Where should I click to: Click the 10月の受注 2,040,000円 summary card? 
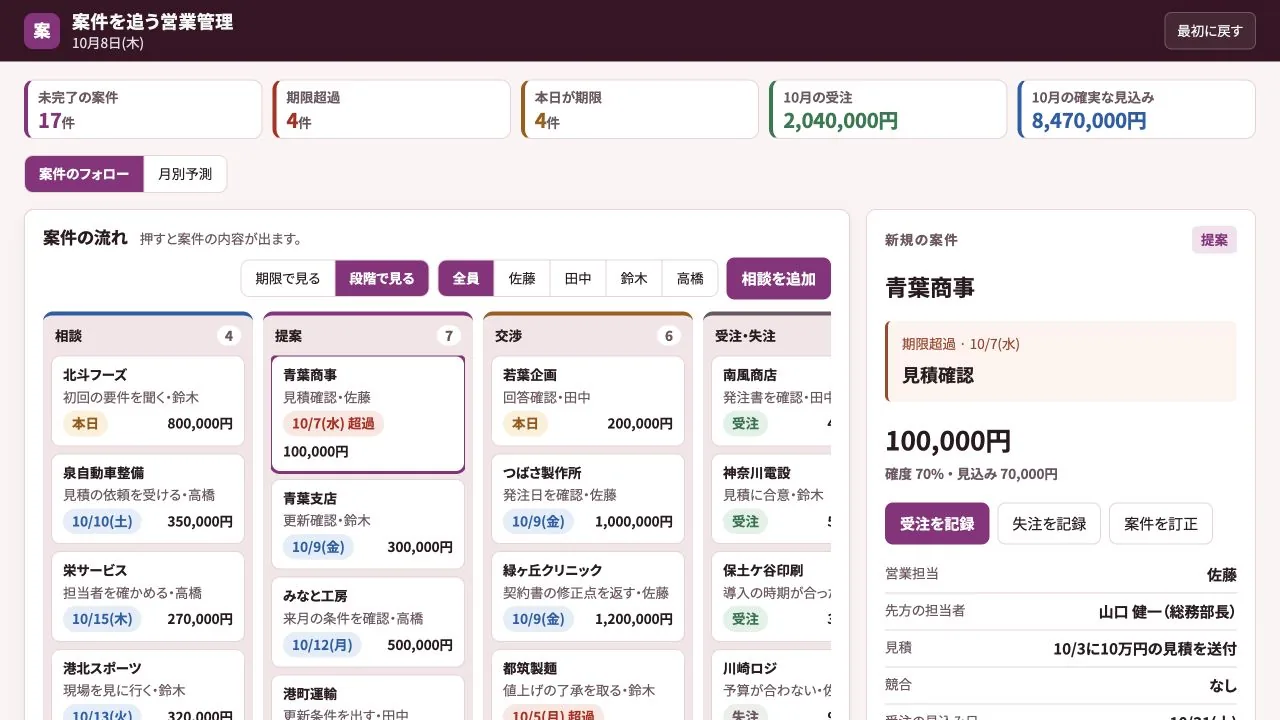[x=888, y=109]
